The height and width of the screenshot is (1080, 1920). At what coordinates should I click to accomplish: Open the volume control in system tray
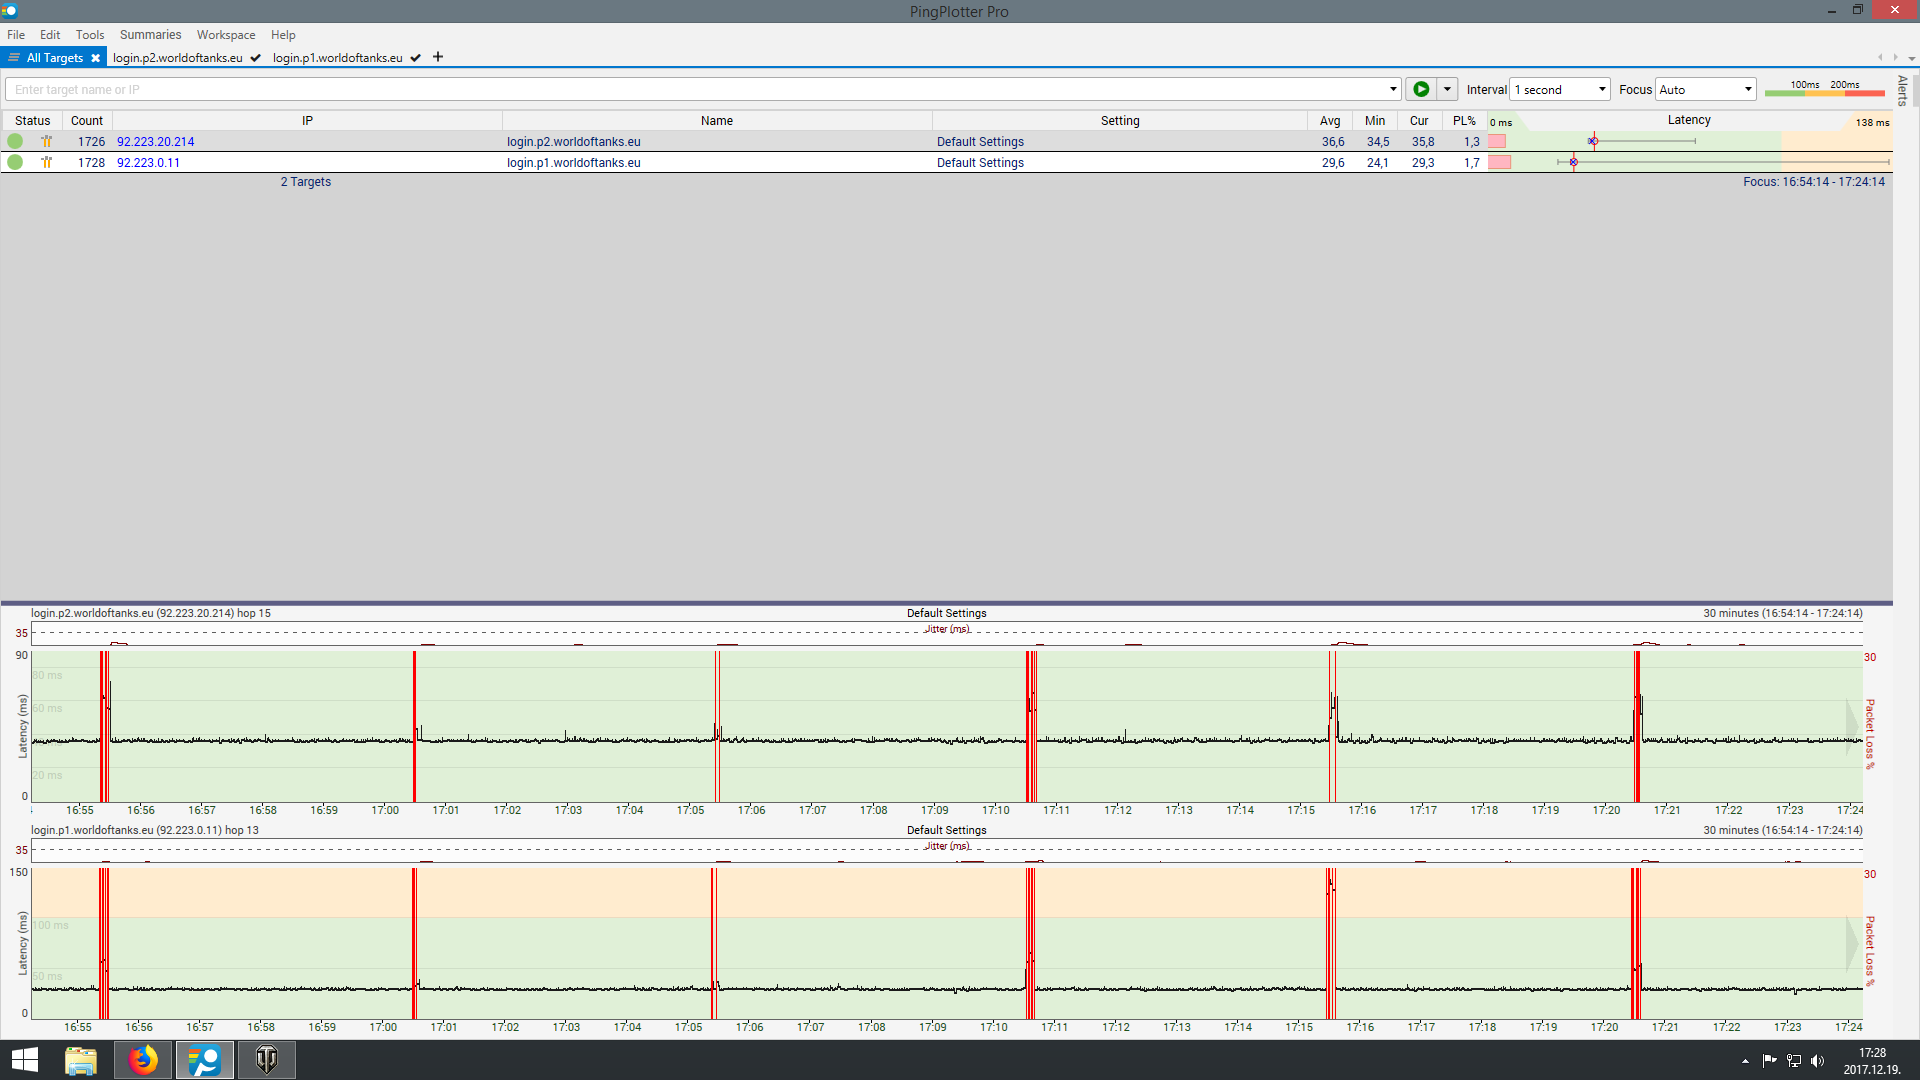(x=1817, y=1061)
